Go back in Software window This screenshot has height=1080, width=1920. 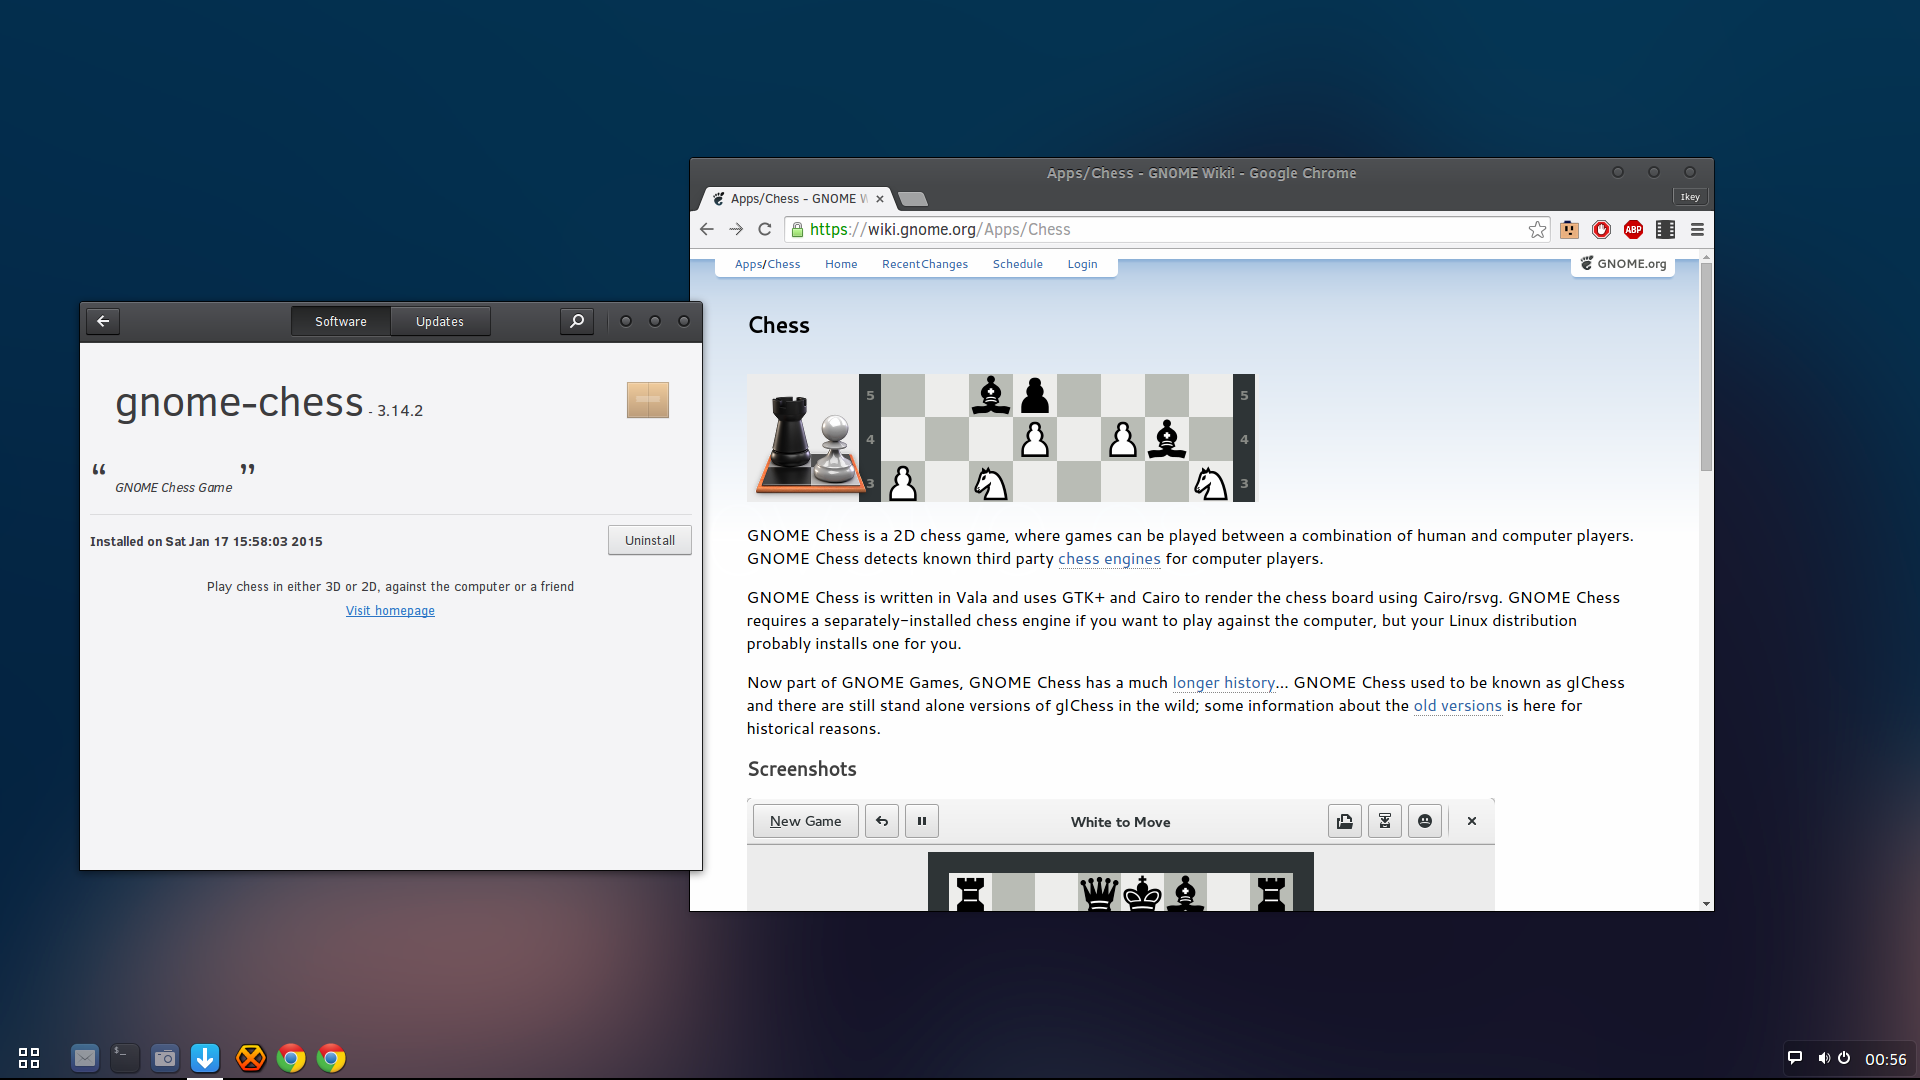point(103,321)
